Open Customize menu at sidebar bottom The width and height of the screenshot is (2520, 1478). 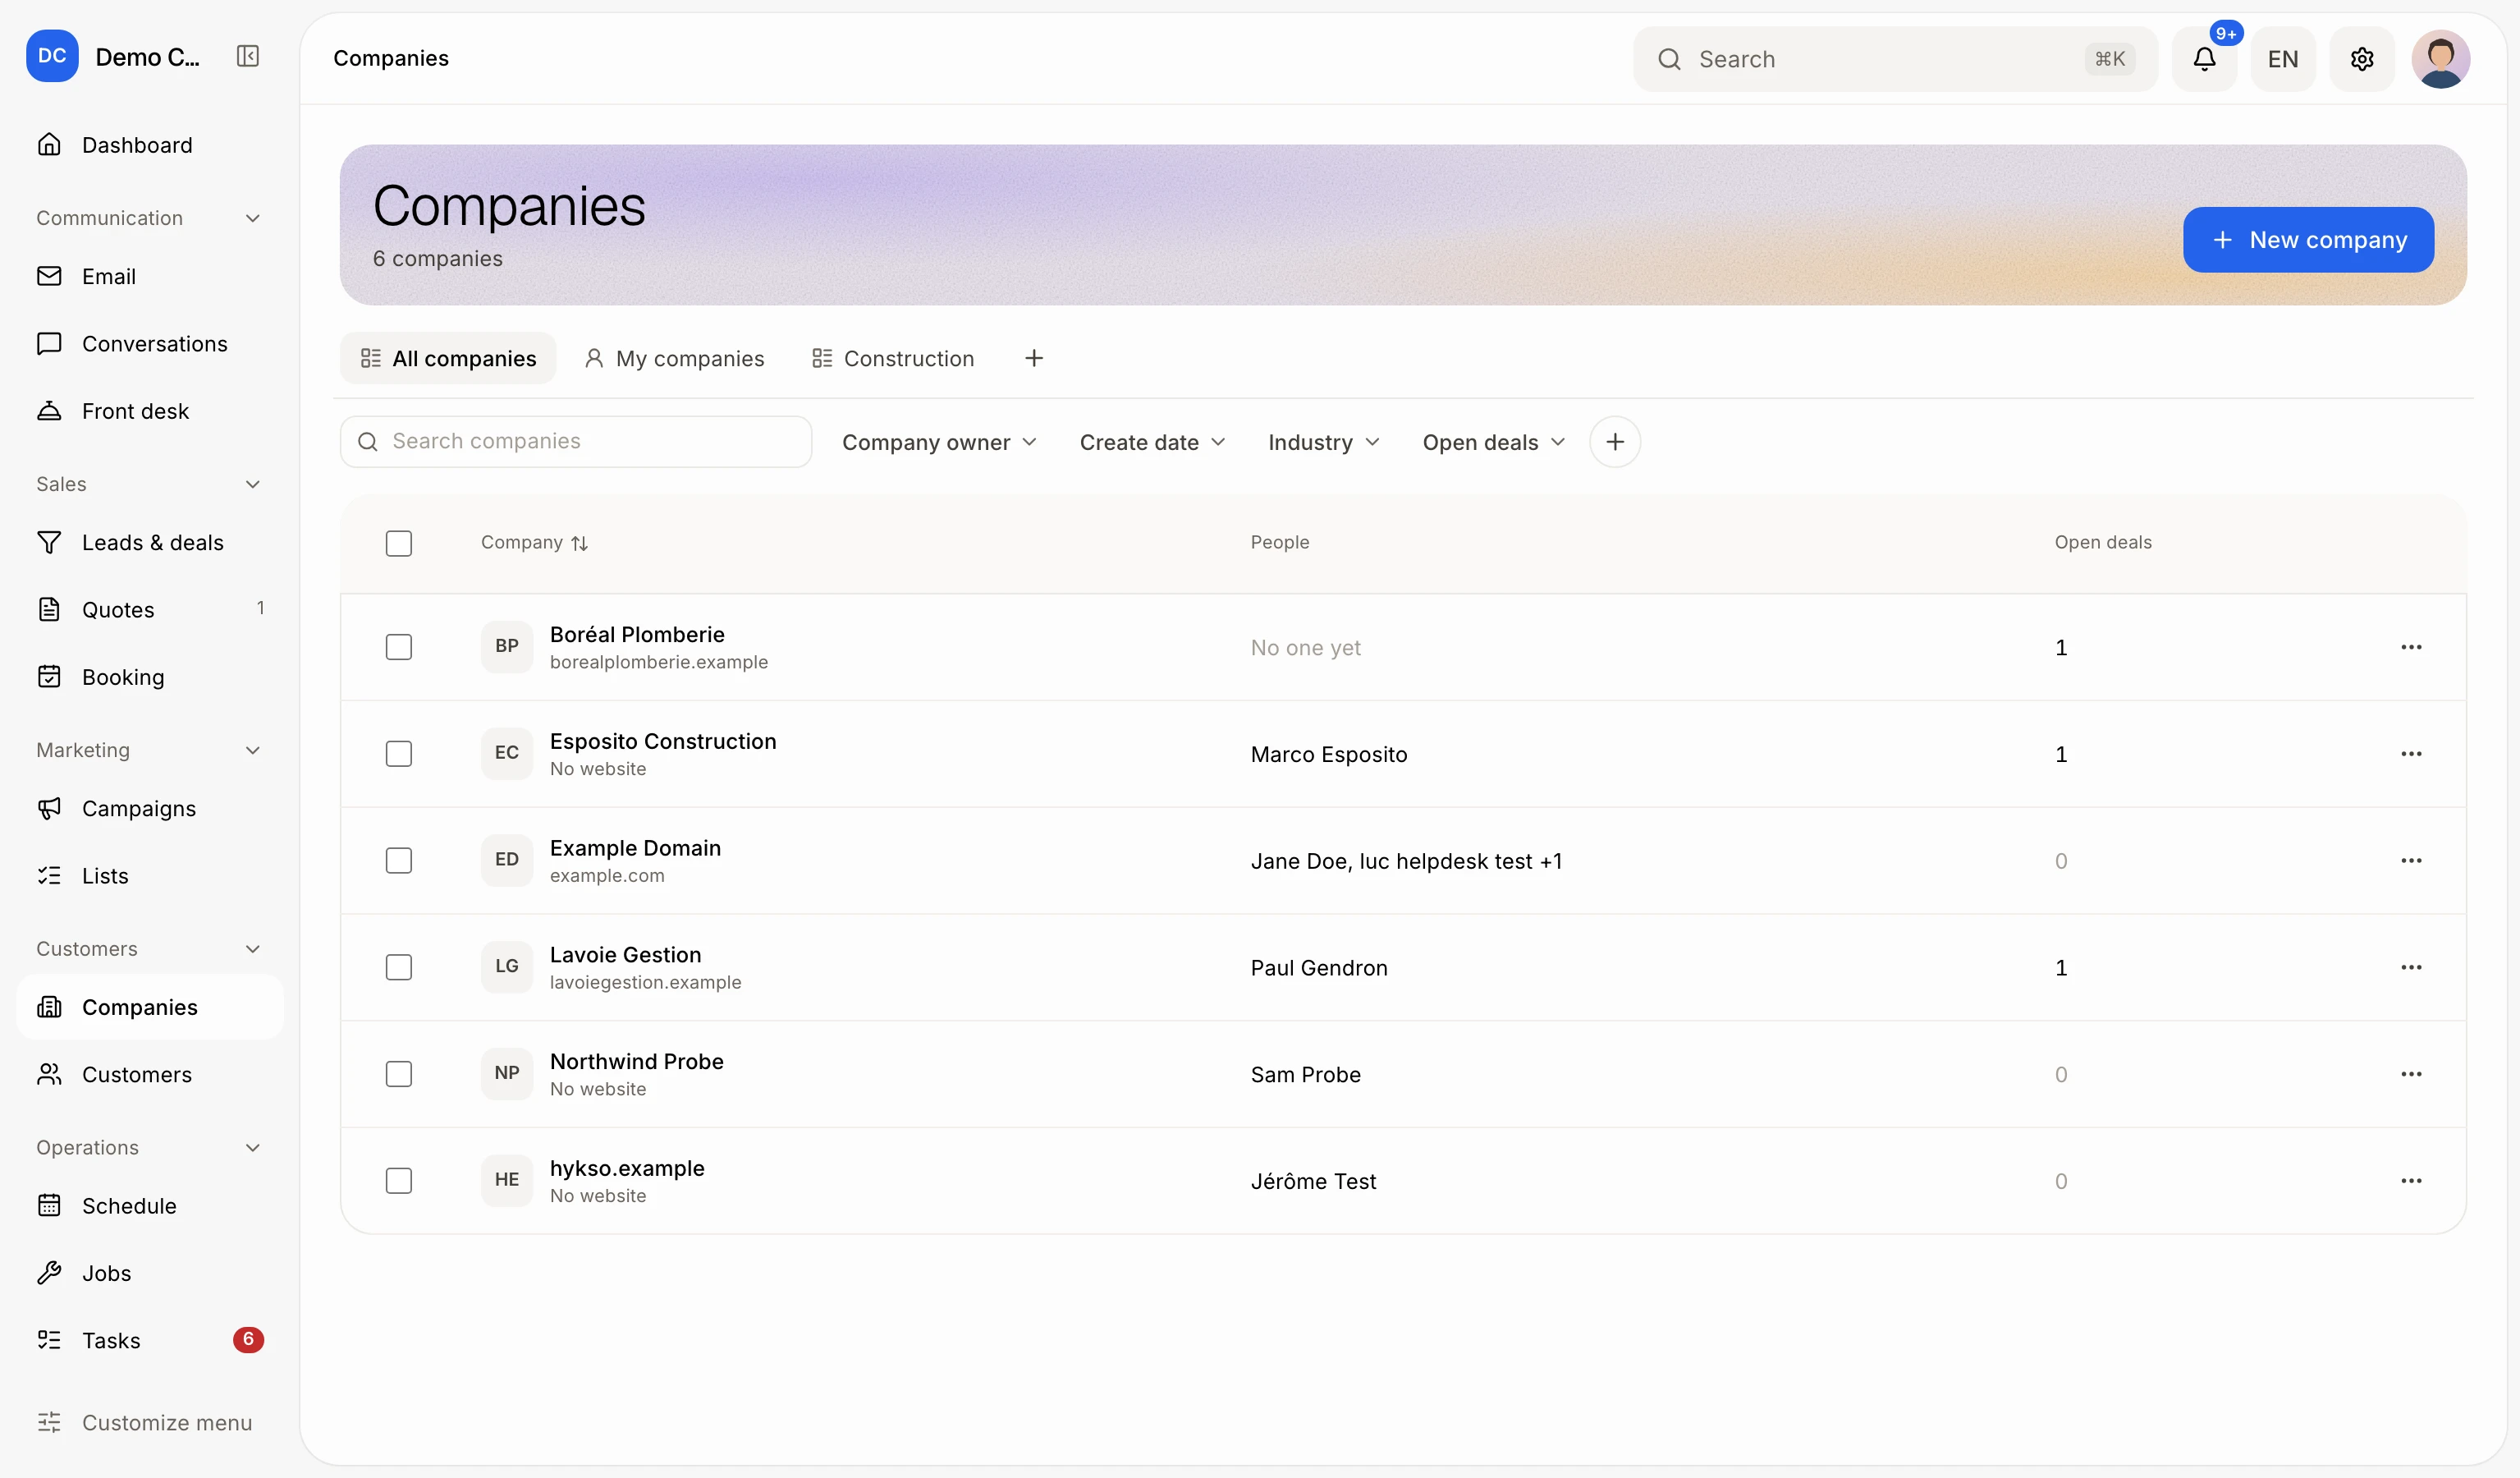(150, 1423)
